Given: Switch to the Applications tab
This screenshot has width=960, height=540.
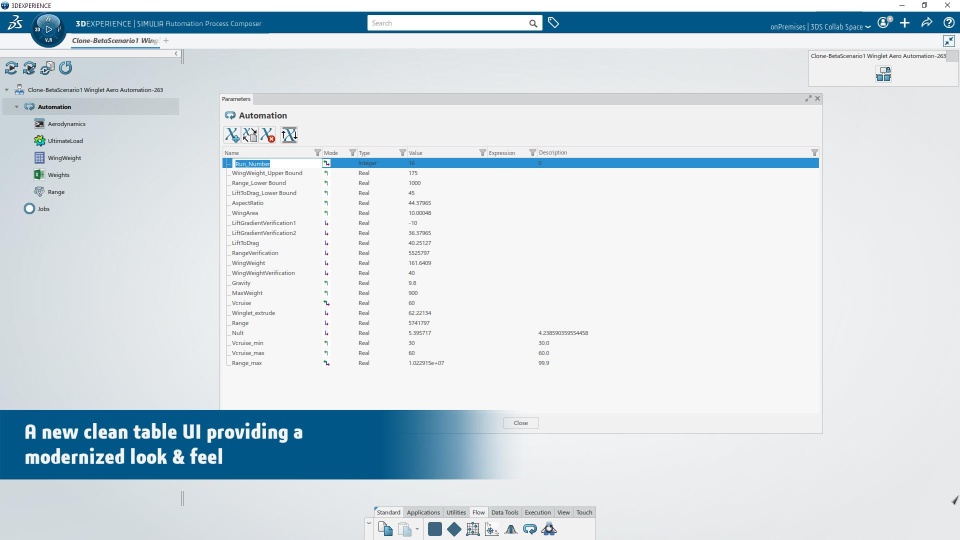Looking at the screenshot, I should (x=423, y=512).
